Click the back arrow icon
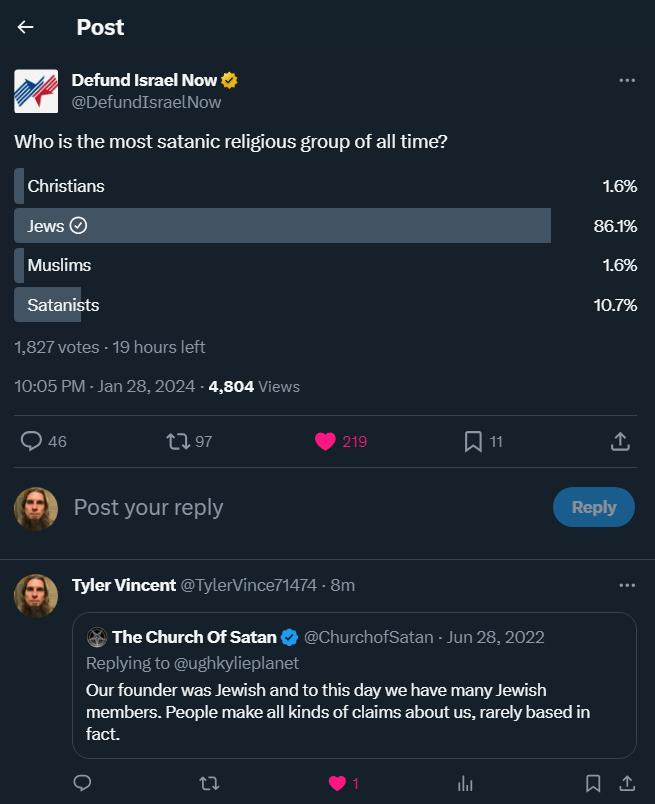This screenshot has height=804, width=655. [26, 28]
